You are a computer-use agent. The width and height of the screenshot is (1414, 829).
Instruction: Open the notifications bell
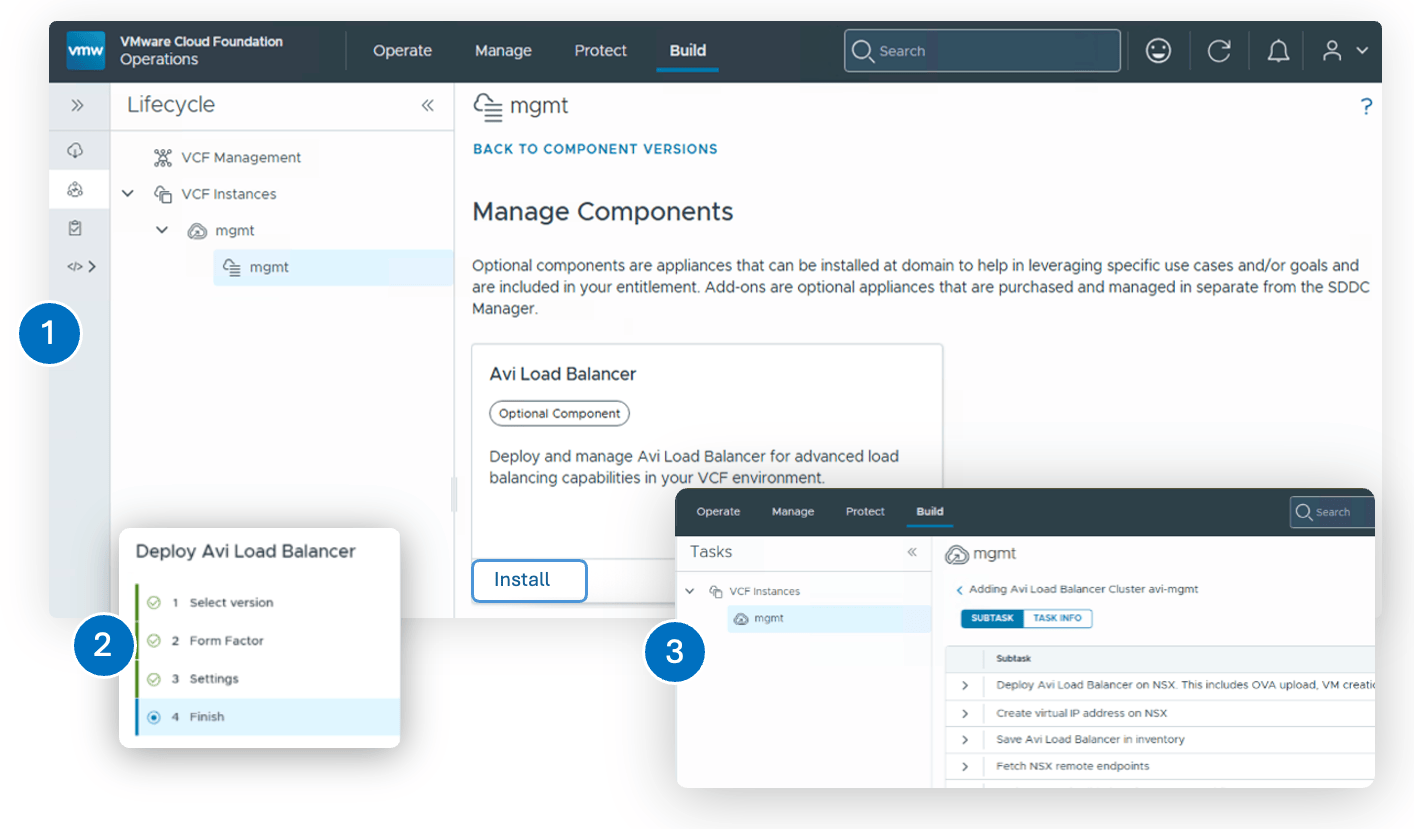(x=1278, y=51)
